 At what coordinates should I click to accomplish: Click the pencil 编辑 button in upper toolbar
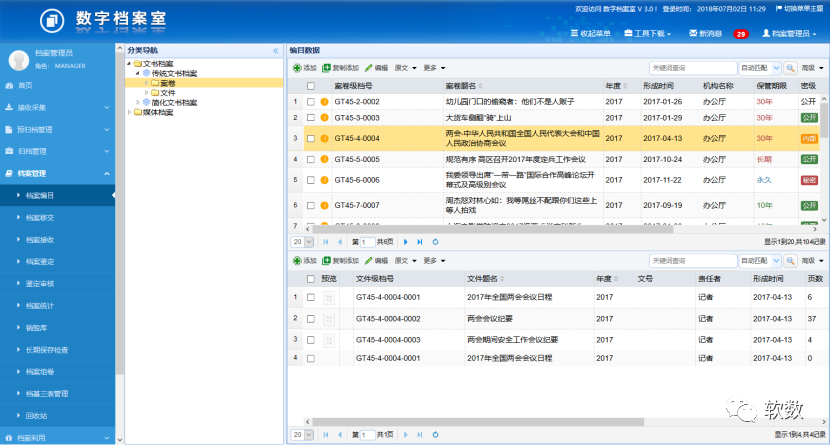point(376,68)
